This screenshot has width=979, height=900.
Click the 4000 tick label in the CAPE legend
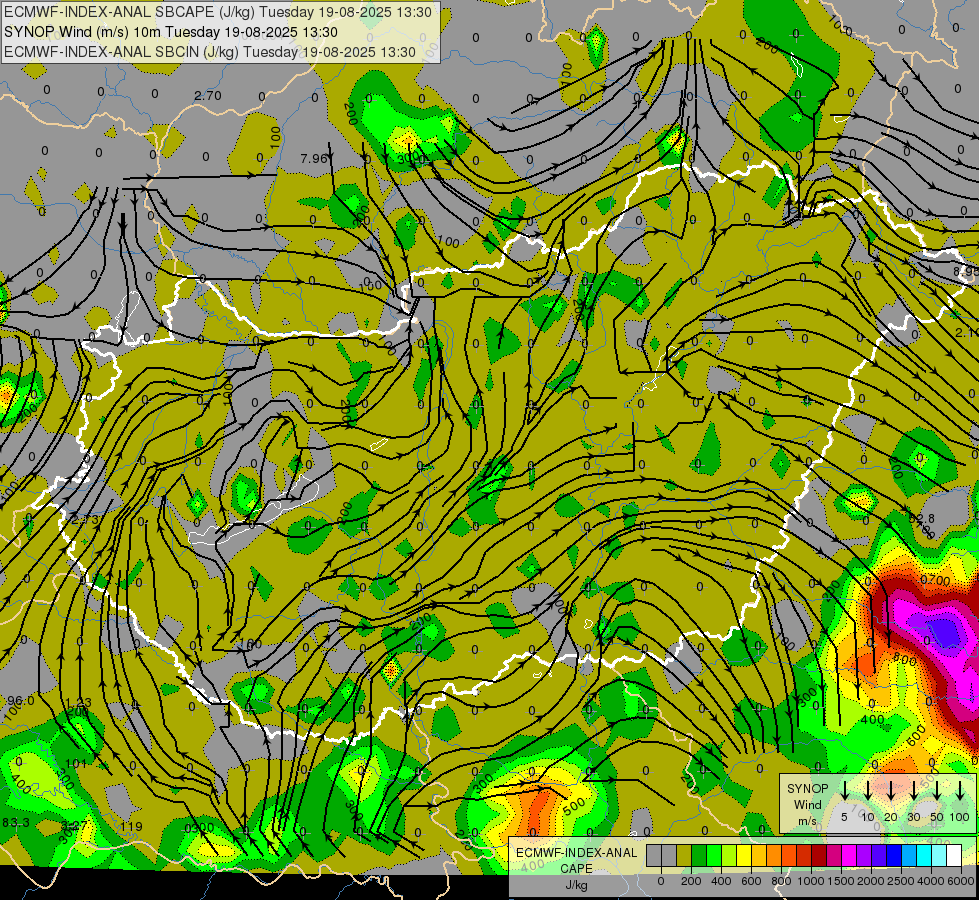pos(931,881)
